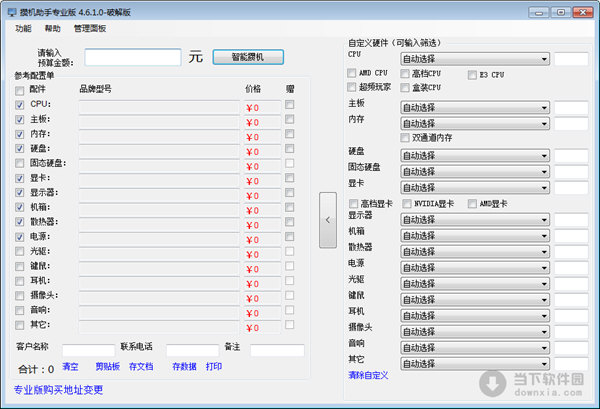This screenshot has height=409, width=600.
Task: Maximize the 攒机助手 window
Action: [561, 13]
